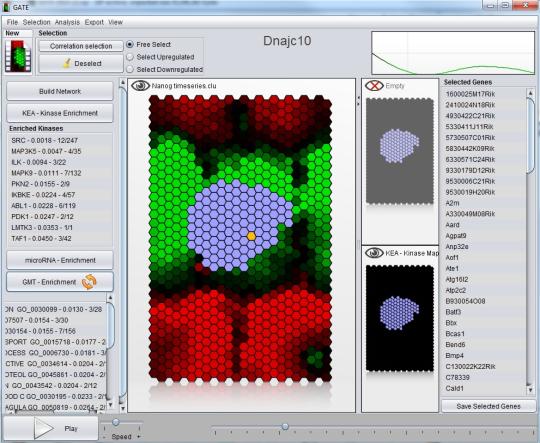Toggle eye icon for Nanog timeseries panel
This screenshot has height=443, width=540.
tap(140, 86)
